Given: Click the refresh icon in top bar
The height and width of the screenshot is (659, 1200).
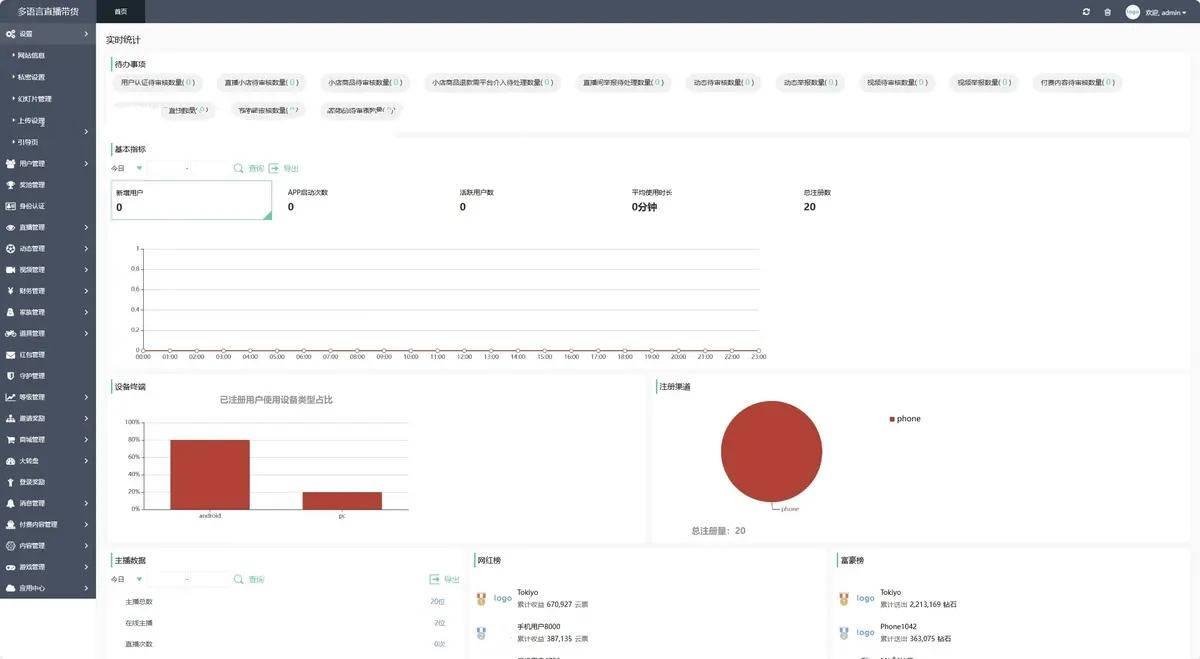Looking at the screenshot, I should [x=1086, y=12].
